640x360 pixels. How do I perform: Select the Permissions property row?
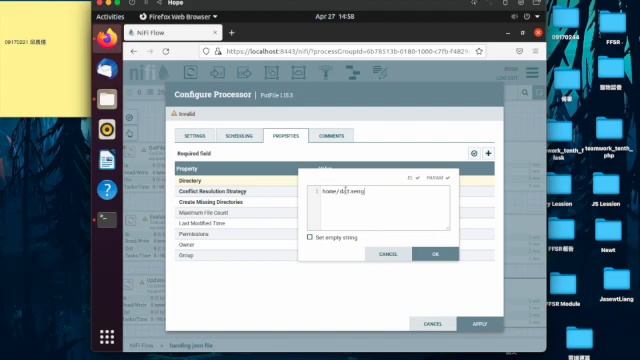pos(237,234)
